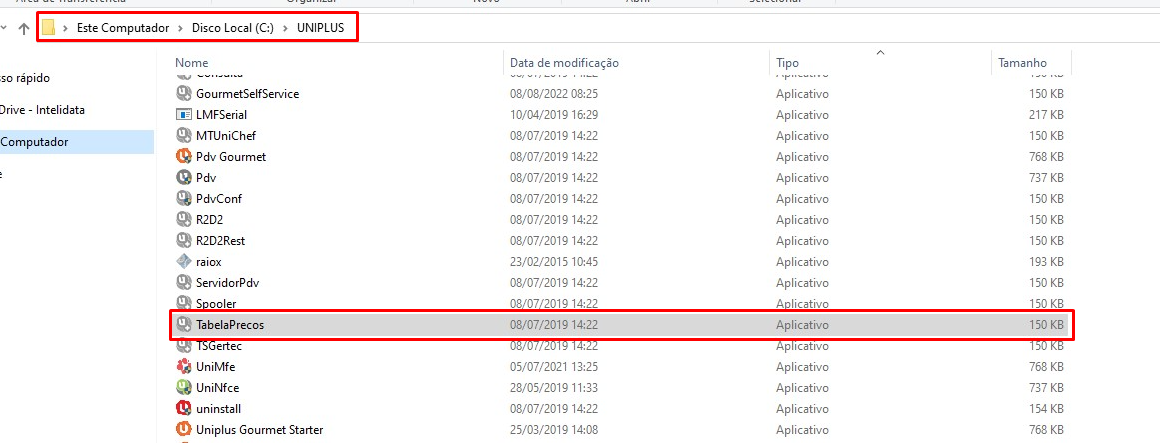Sort by Data de modificação column

point(564,63)
